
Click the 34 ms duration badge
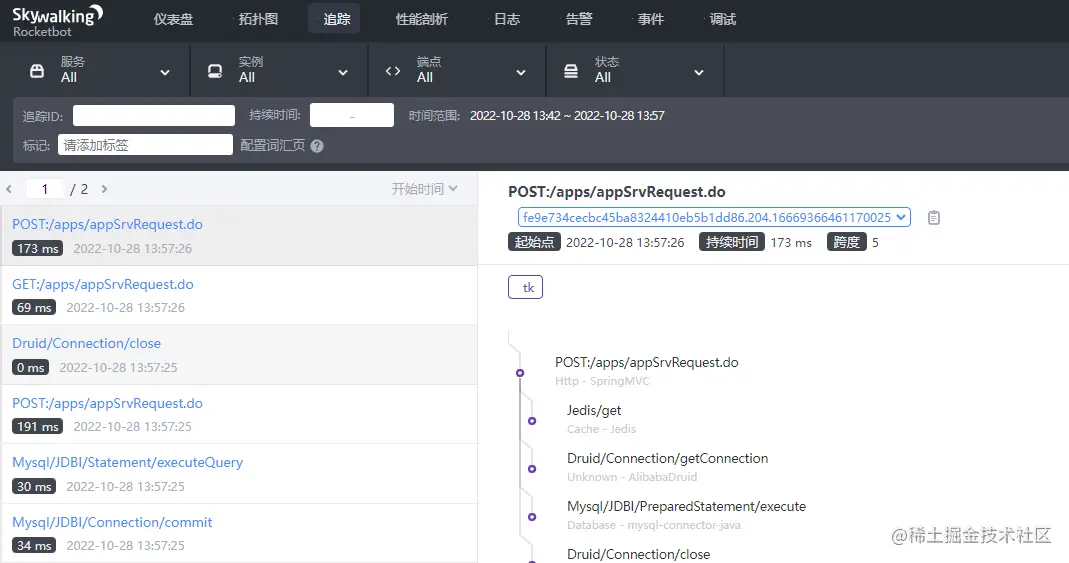pyautogui.click(x=33, y=545)
